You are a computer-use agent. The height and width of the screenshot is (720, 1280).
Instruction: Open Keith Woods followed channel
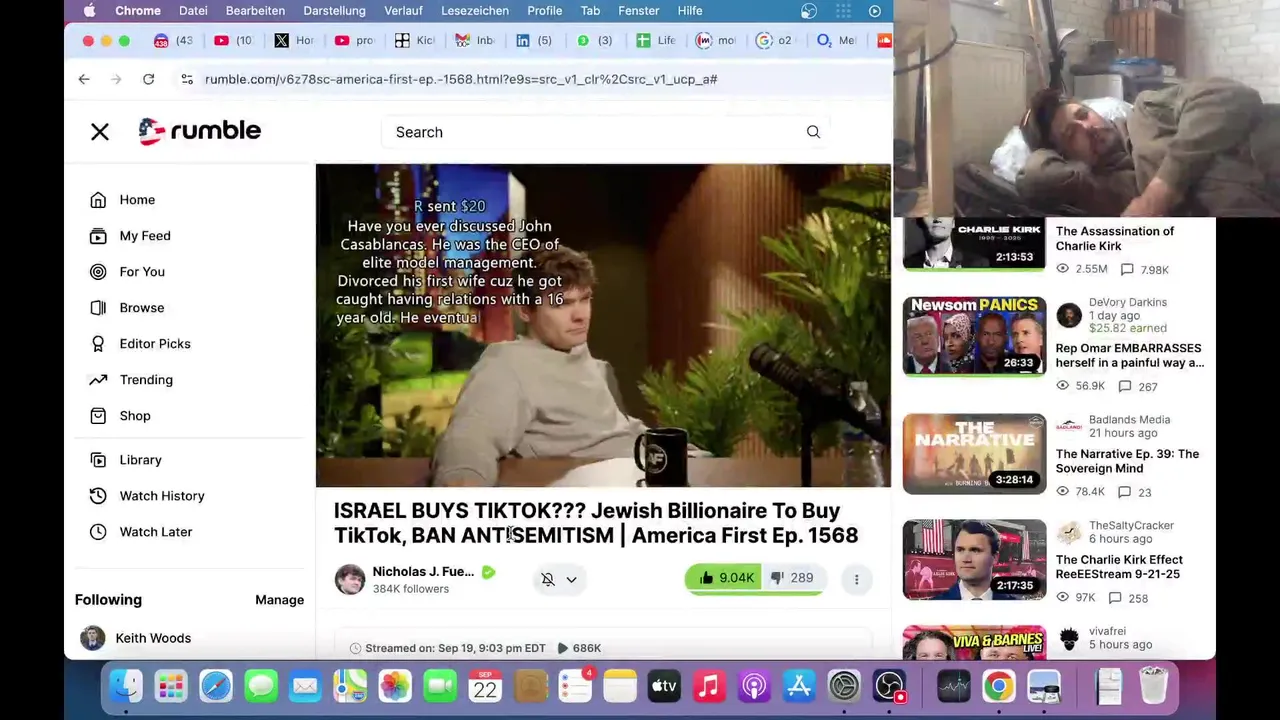[153, 638]
